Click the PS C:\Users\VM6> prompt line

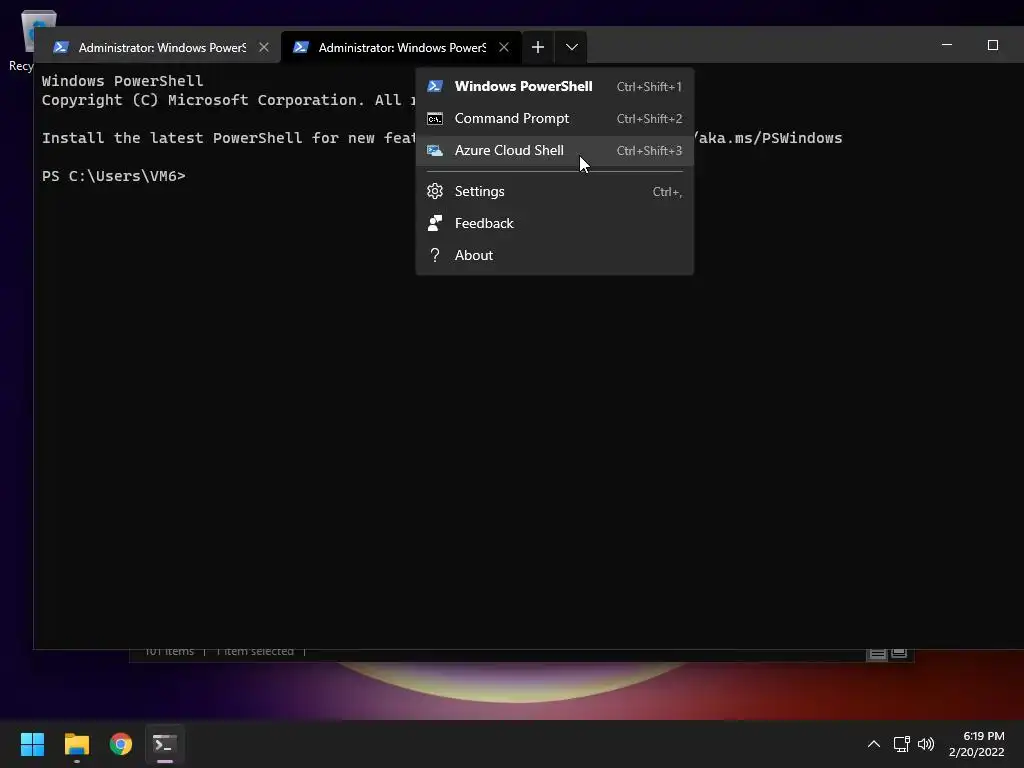click(x=114, y=176)
